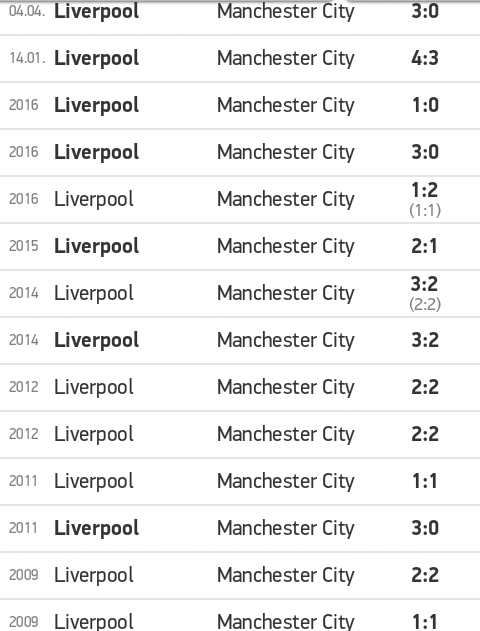Open the 14.01. Liverpool 4:3 match
Screen dimensions: 480x631
[240, 59]
